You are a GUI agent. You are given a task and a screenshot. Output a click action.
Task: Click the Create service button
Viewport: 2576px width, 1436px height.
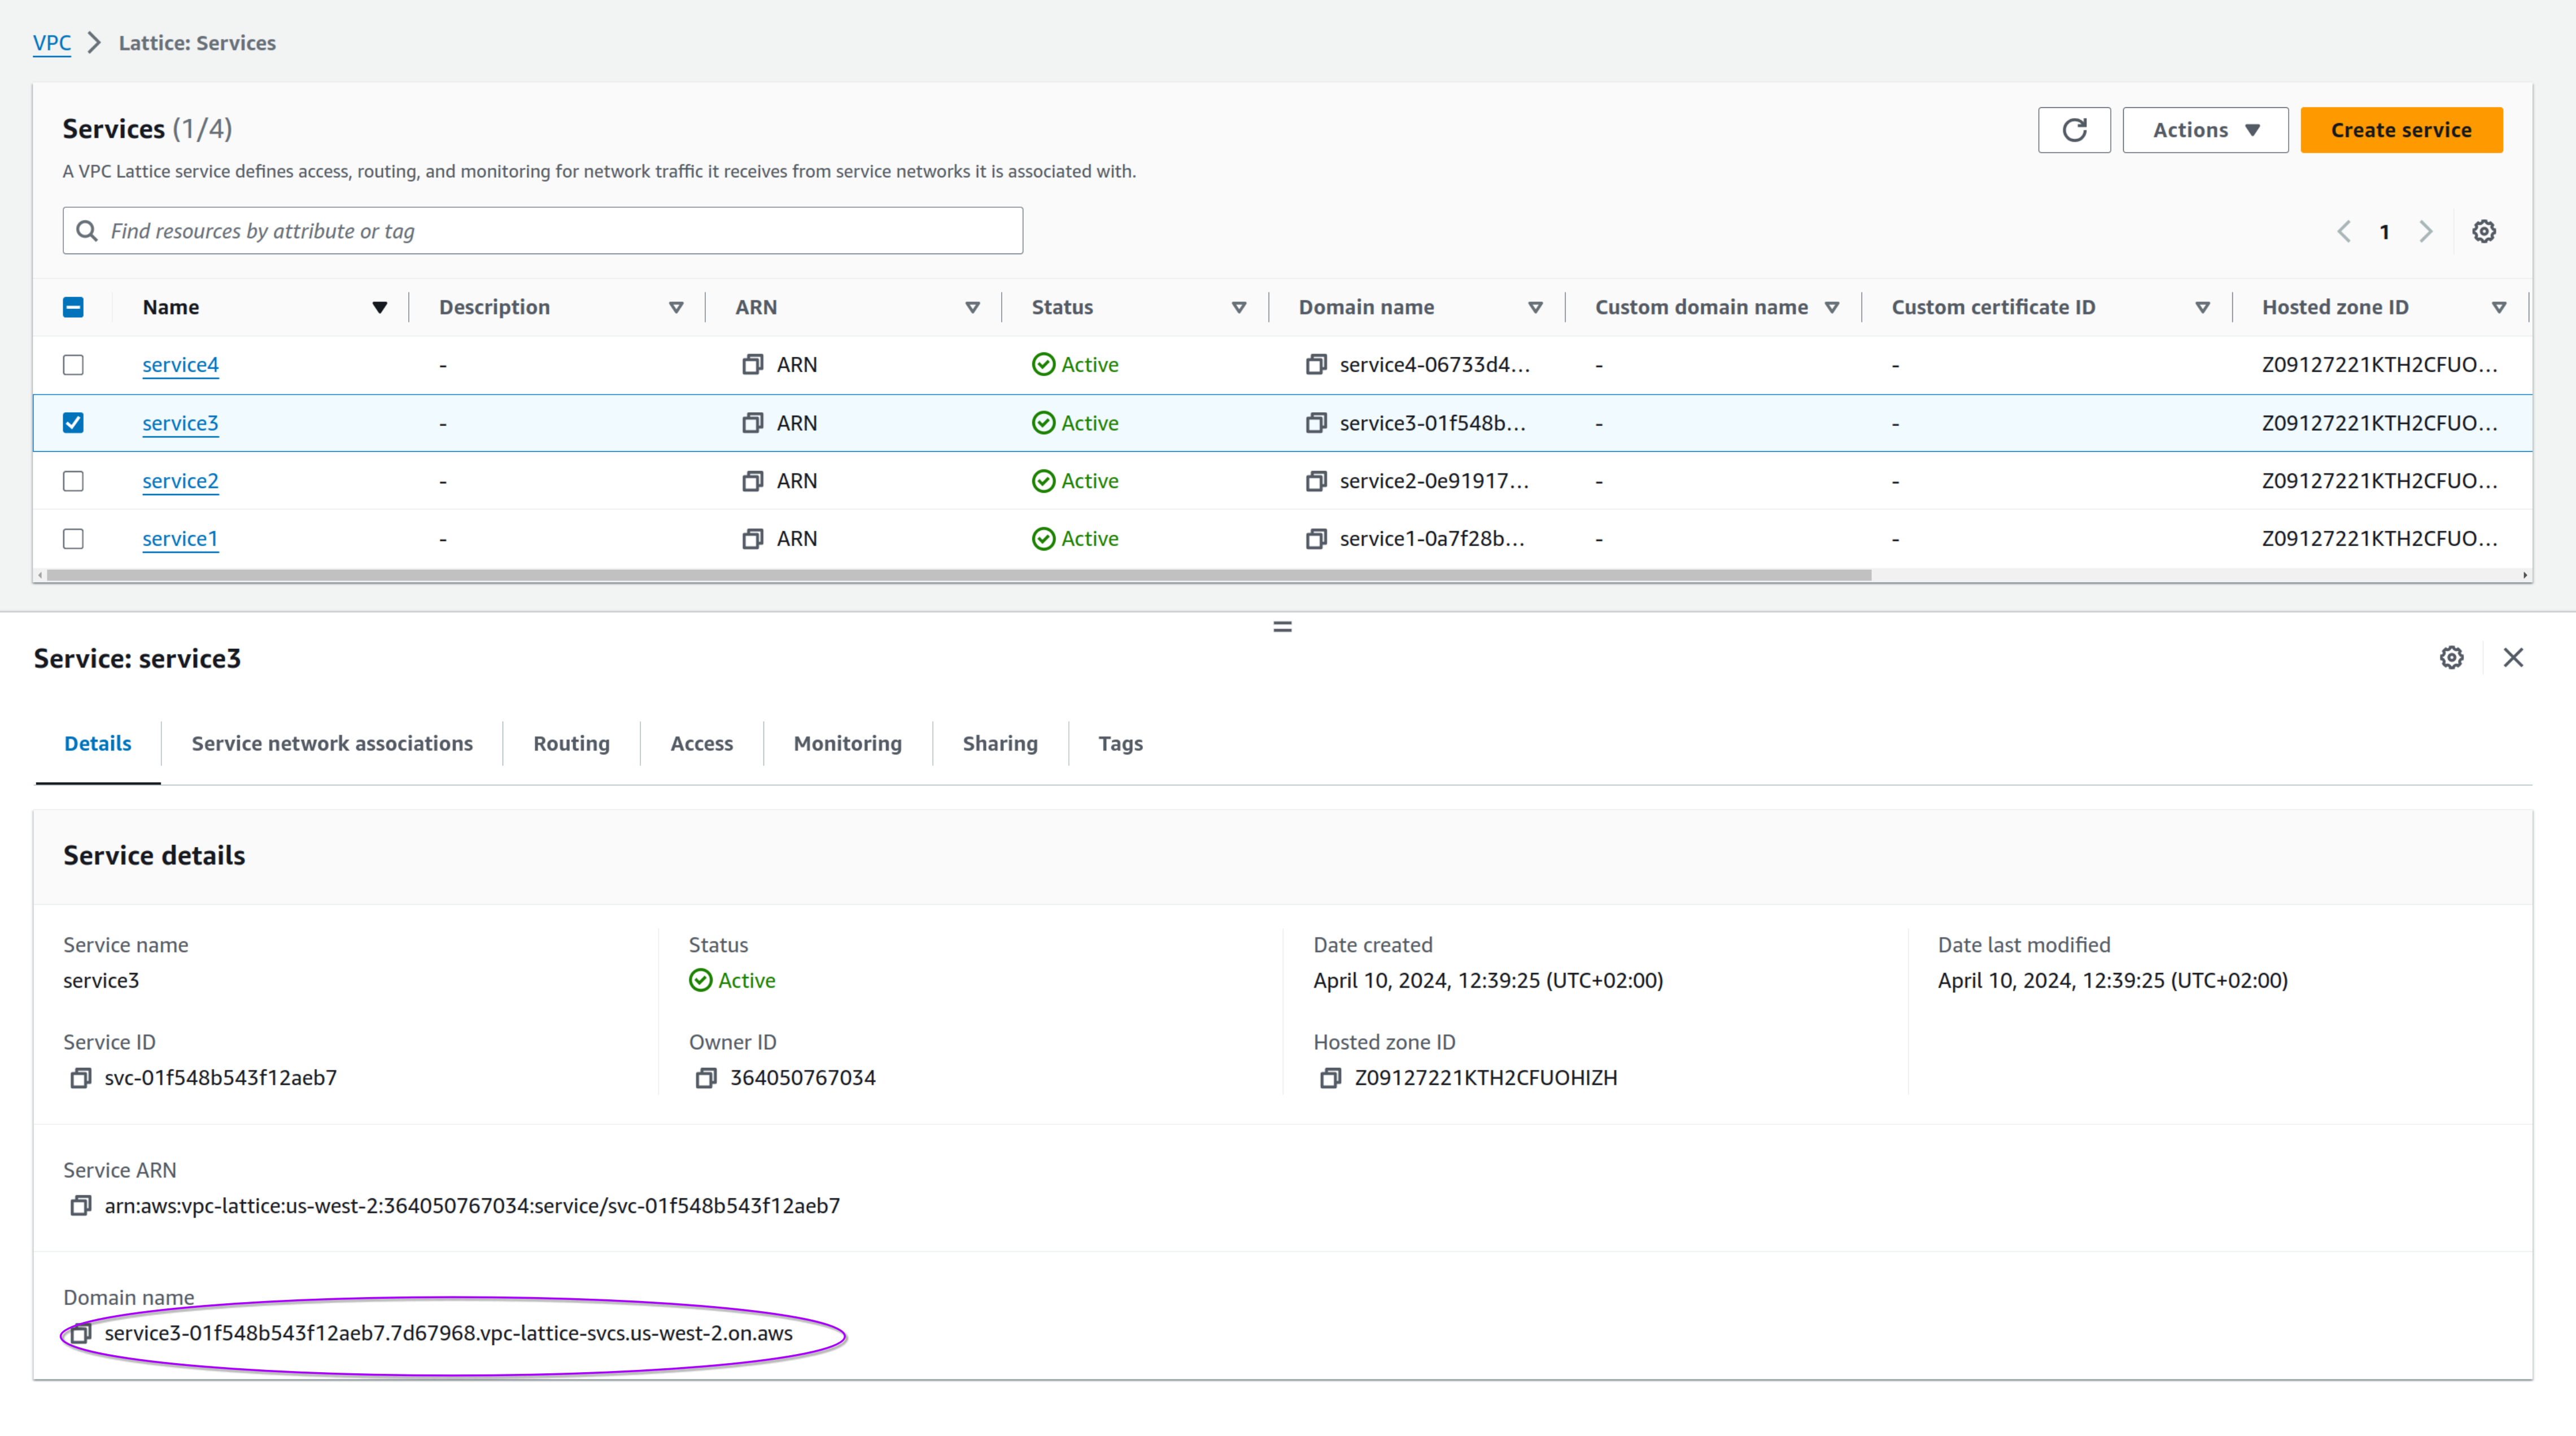[x=2401, y=130]
